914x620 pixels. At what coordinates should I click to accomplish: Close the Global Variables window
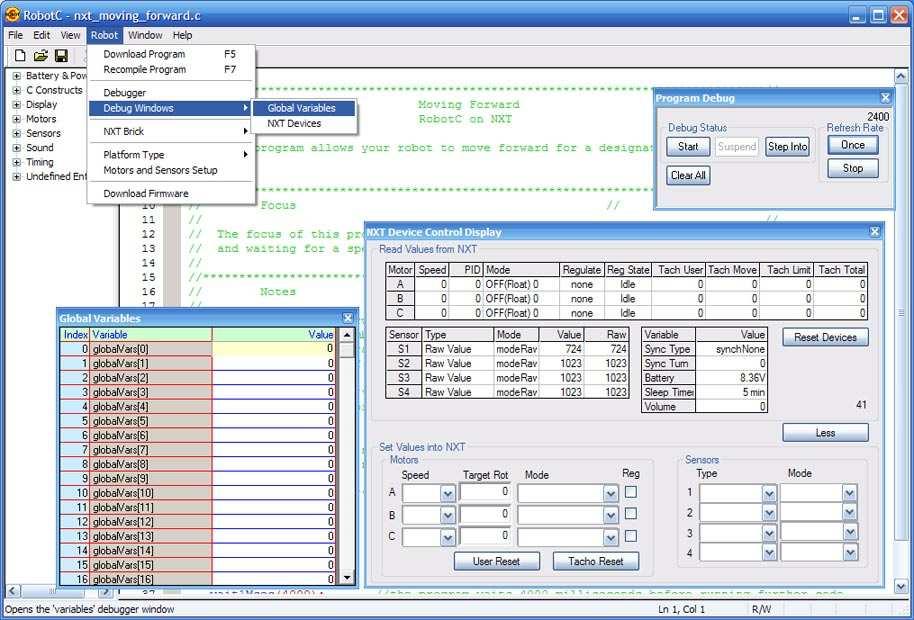click(348, 318)
